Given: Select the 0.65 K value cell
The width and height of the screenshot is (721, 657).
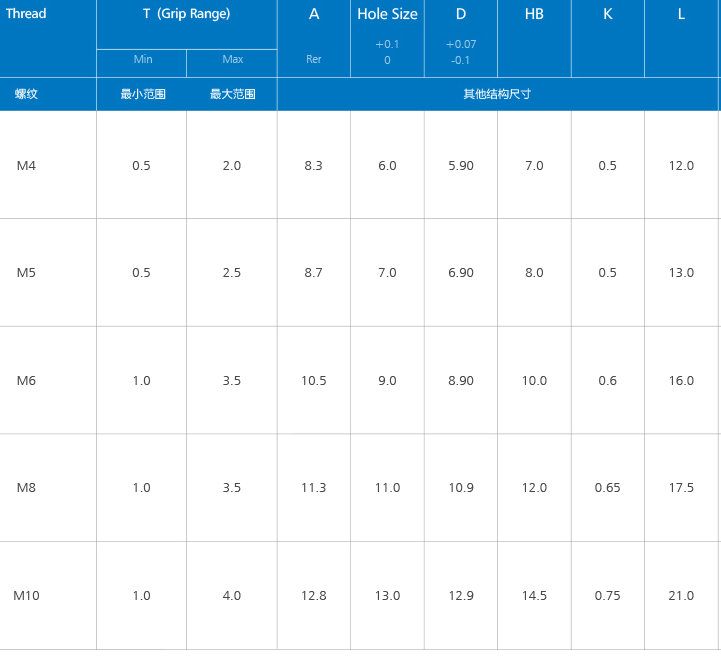Looking at the screenshot, I should pos(607,488).
